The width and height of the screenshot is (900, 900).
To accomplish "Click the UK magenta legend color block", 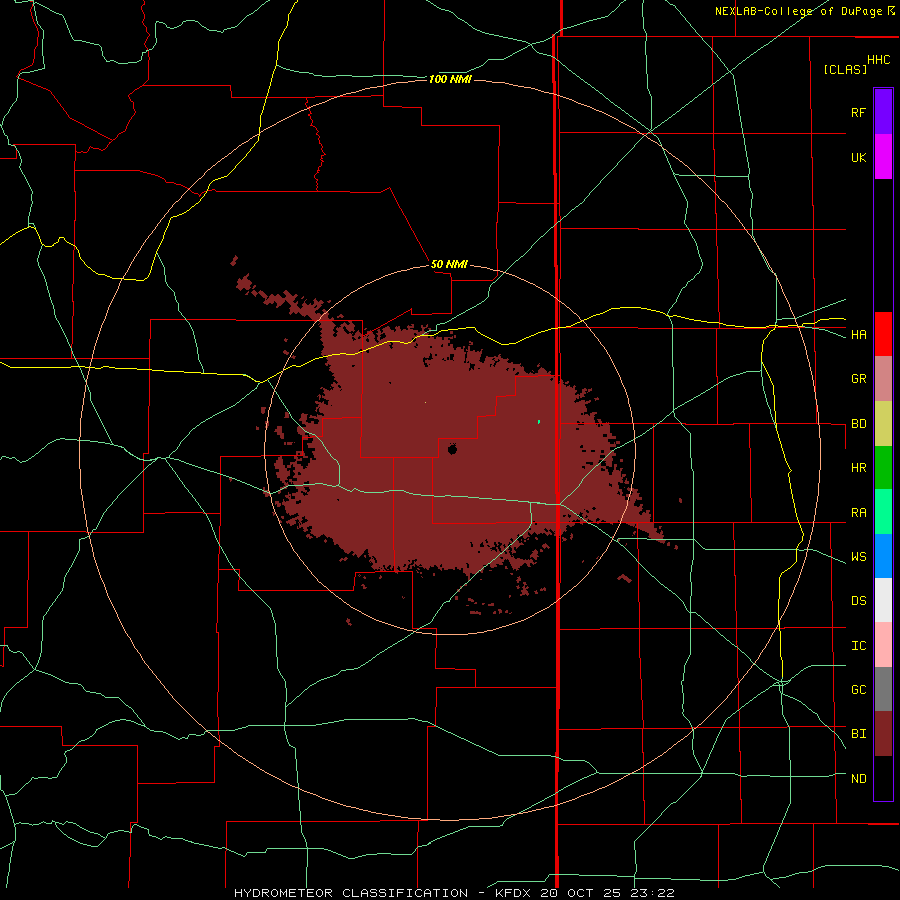I will (883, 157).
